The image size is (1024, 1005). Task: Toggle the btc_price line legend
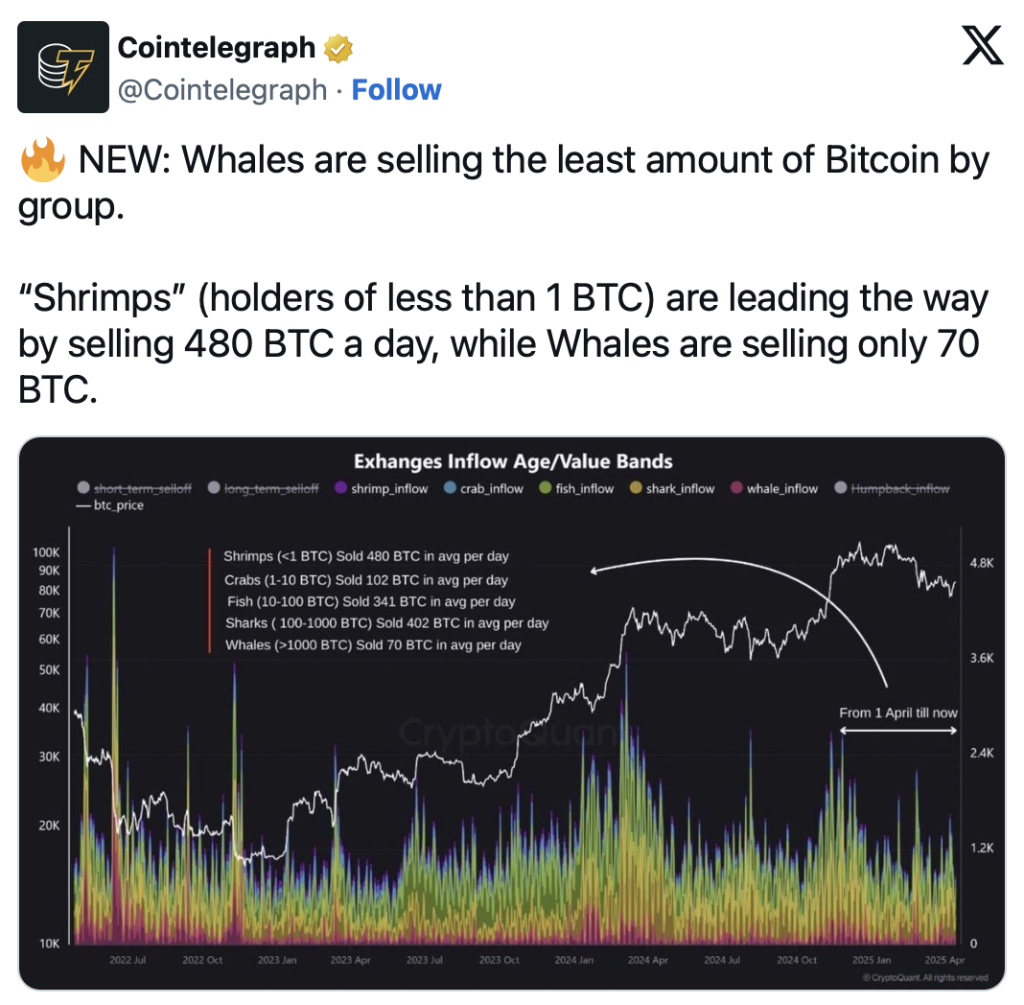(x=110, y=505)
